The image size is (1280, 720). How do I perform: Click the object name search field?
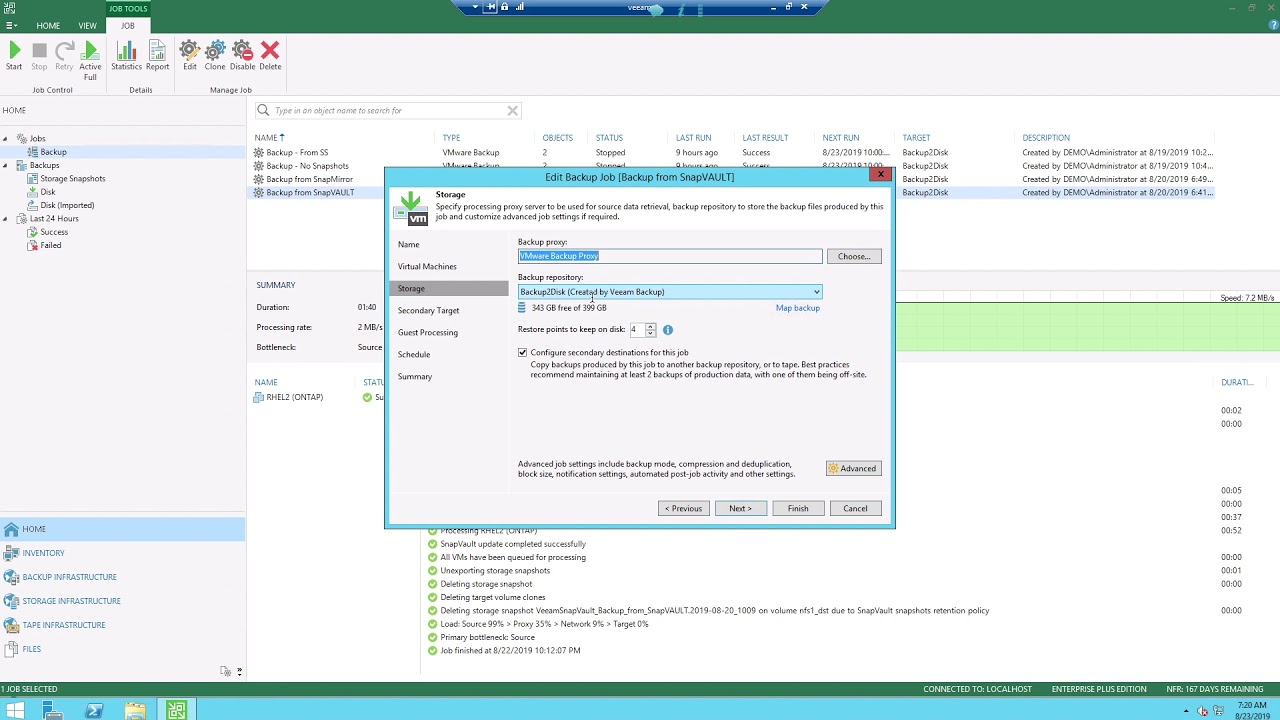point(388,111)
